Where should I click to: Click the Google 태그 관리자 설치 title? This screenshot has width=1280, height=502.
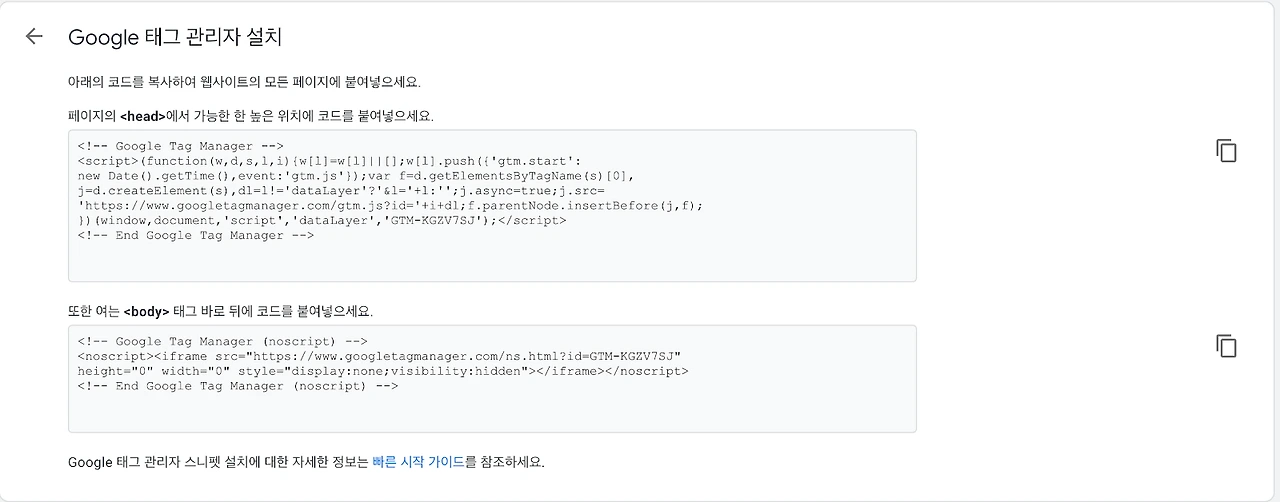click(x=175, y=37)
